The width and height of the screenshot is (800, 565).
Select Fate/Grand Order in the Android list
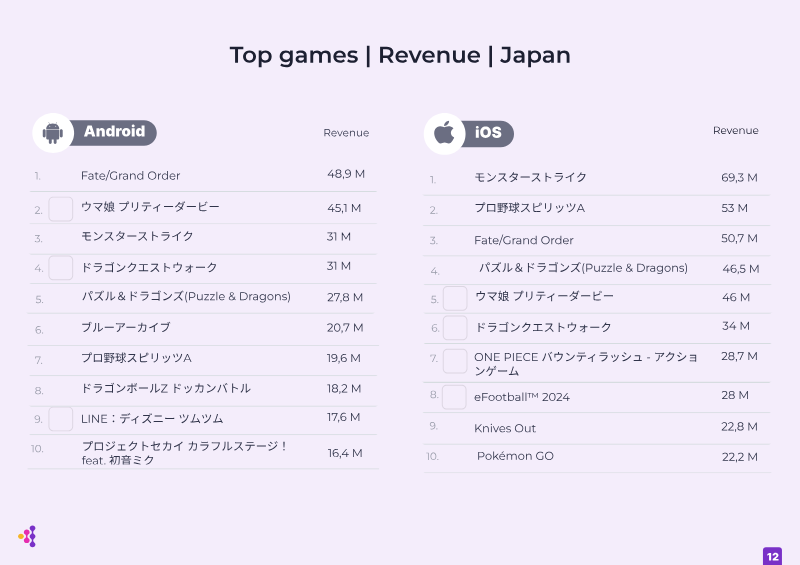131,176
